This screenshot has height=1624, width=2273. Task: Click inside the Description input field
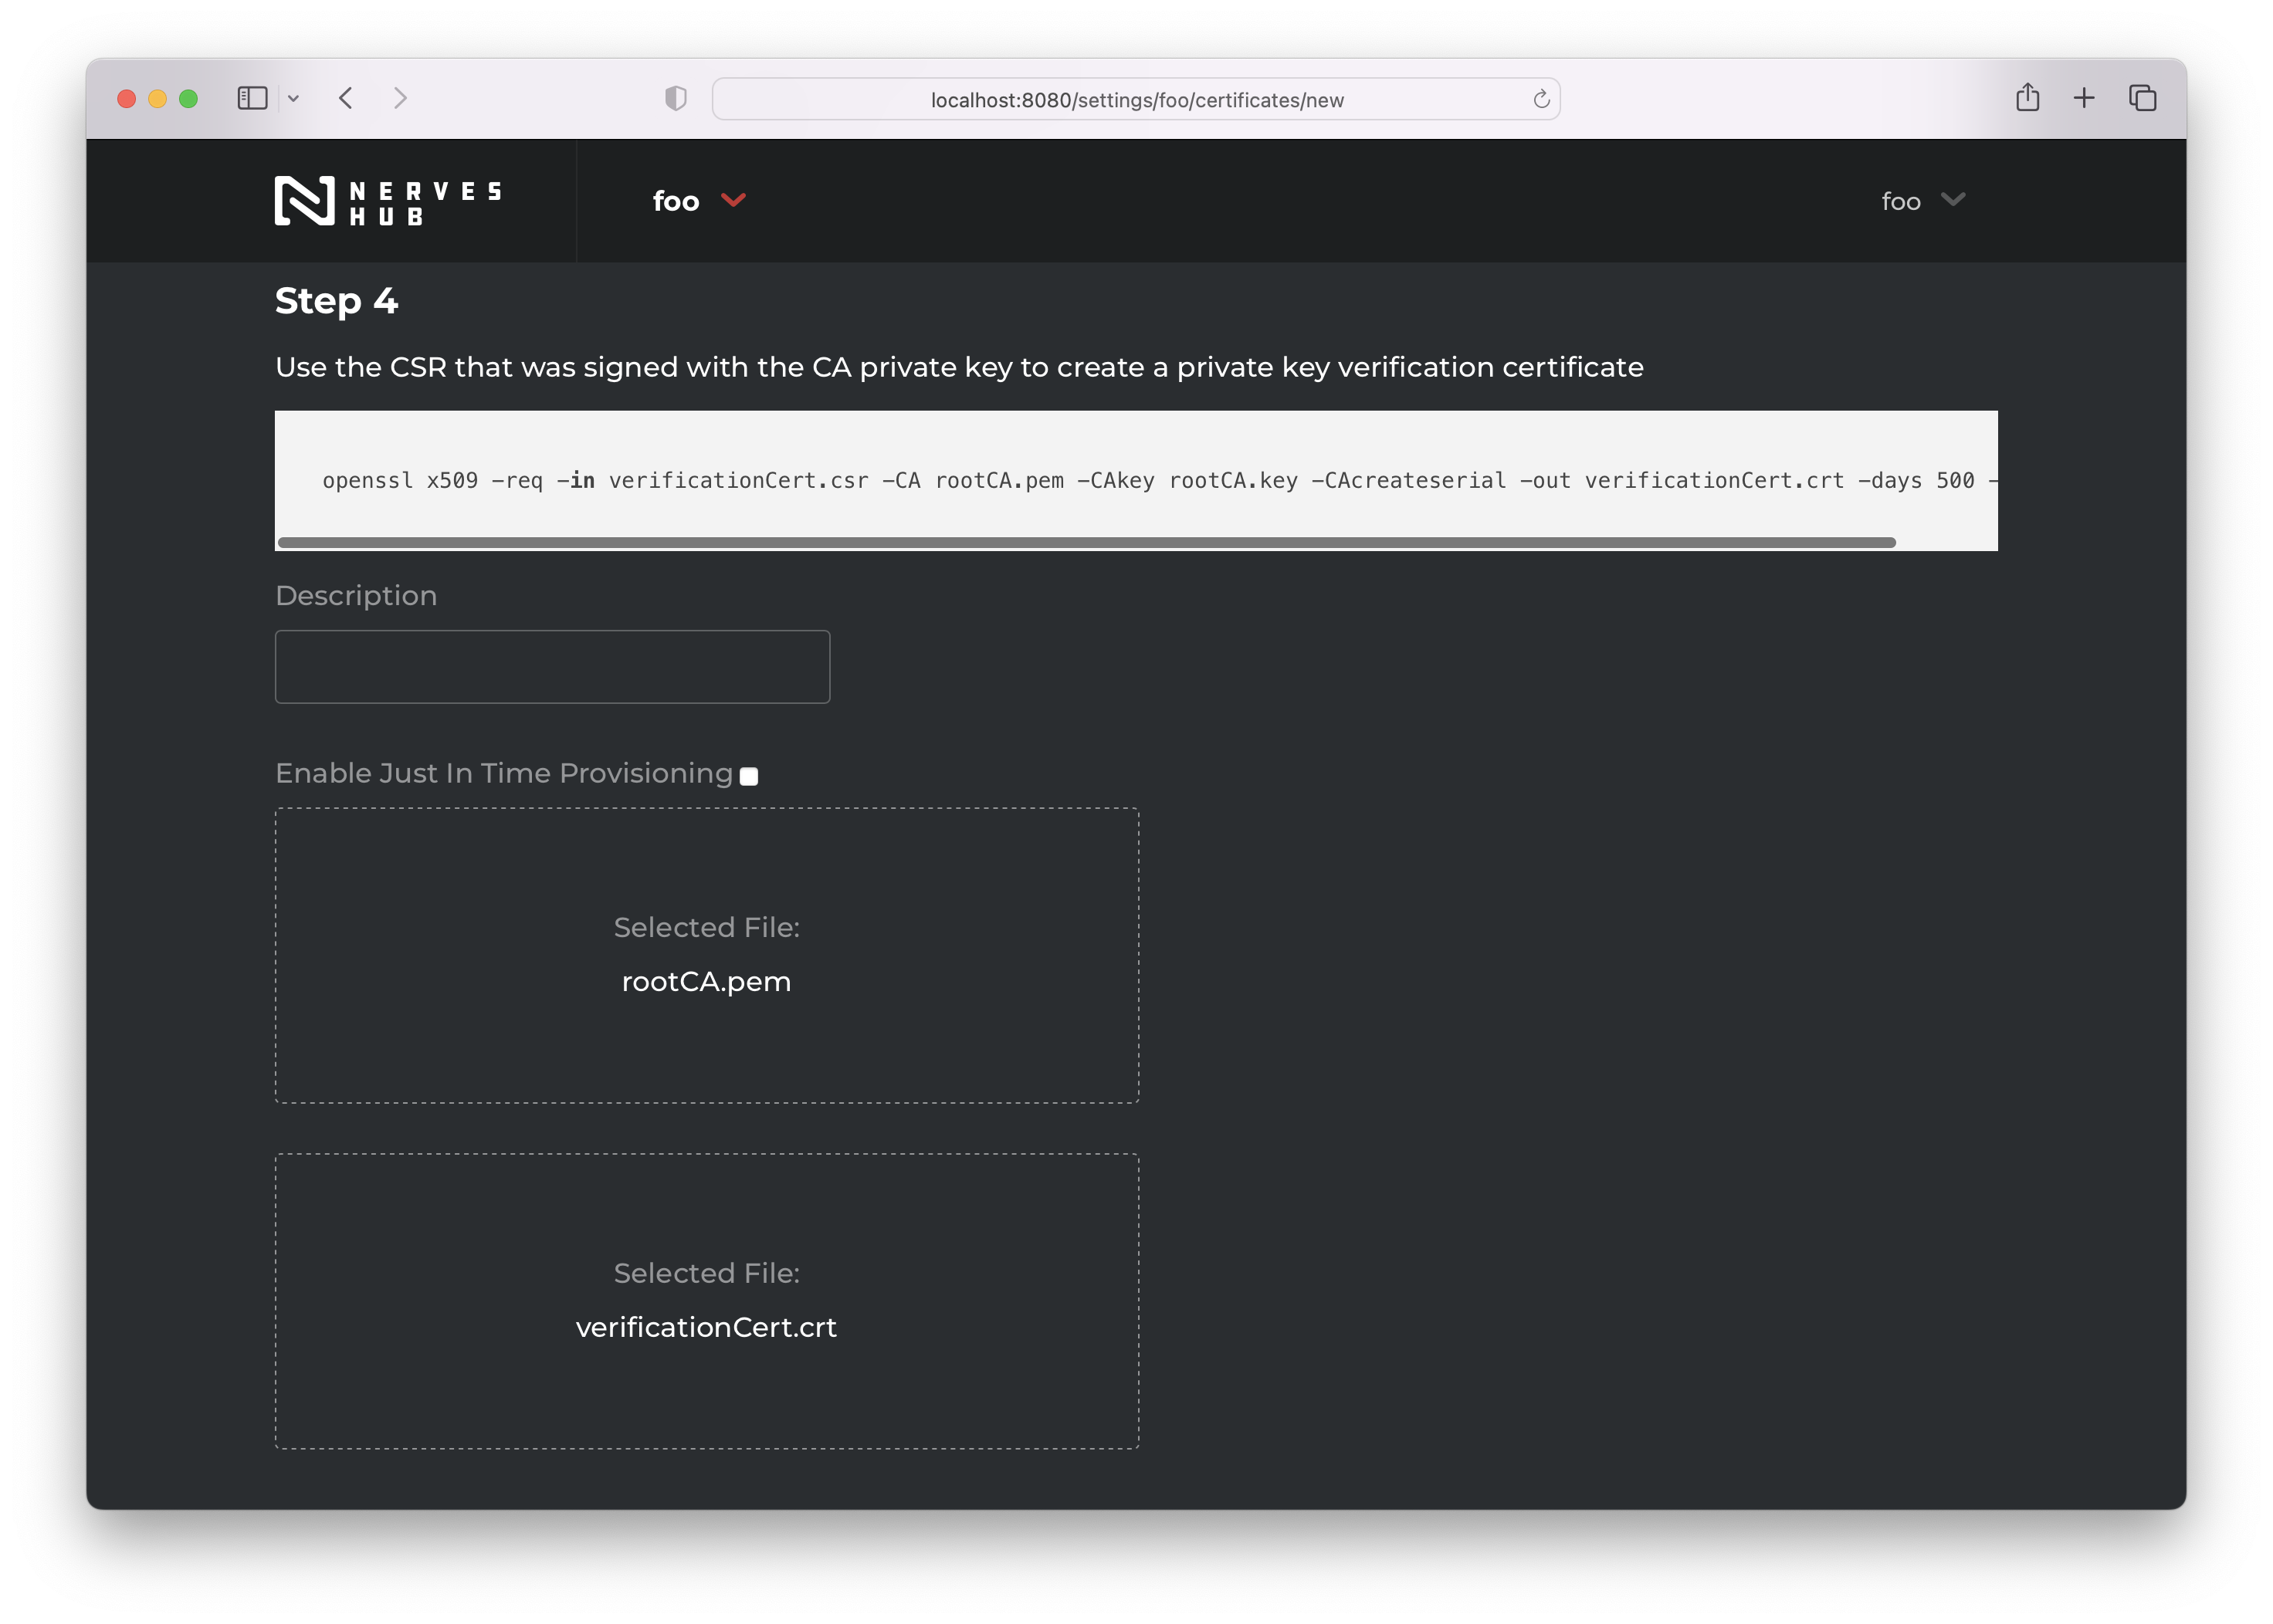[x=551, y=666]
